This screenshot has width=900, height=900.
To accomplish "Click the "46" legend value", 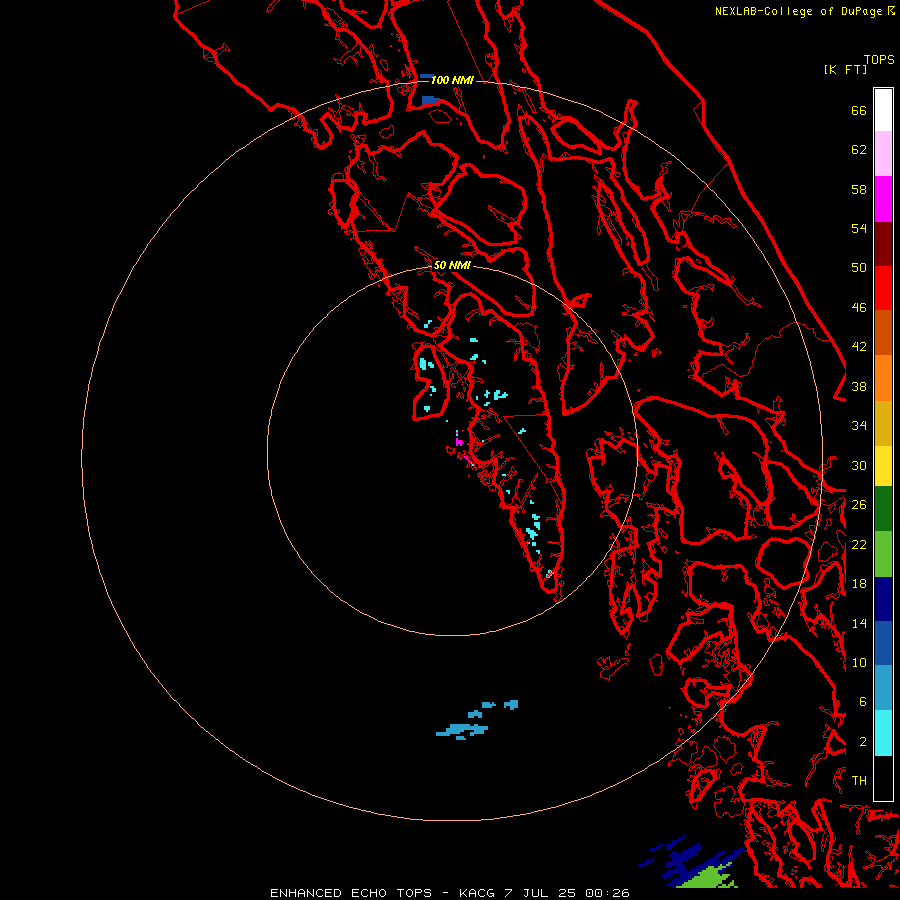I will tap(859, 308).
